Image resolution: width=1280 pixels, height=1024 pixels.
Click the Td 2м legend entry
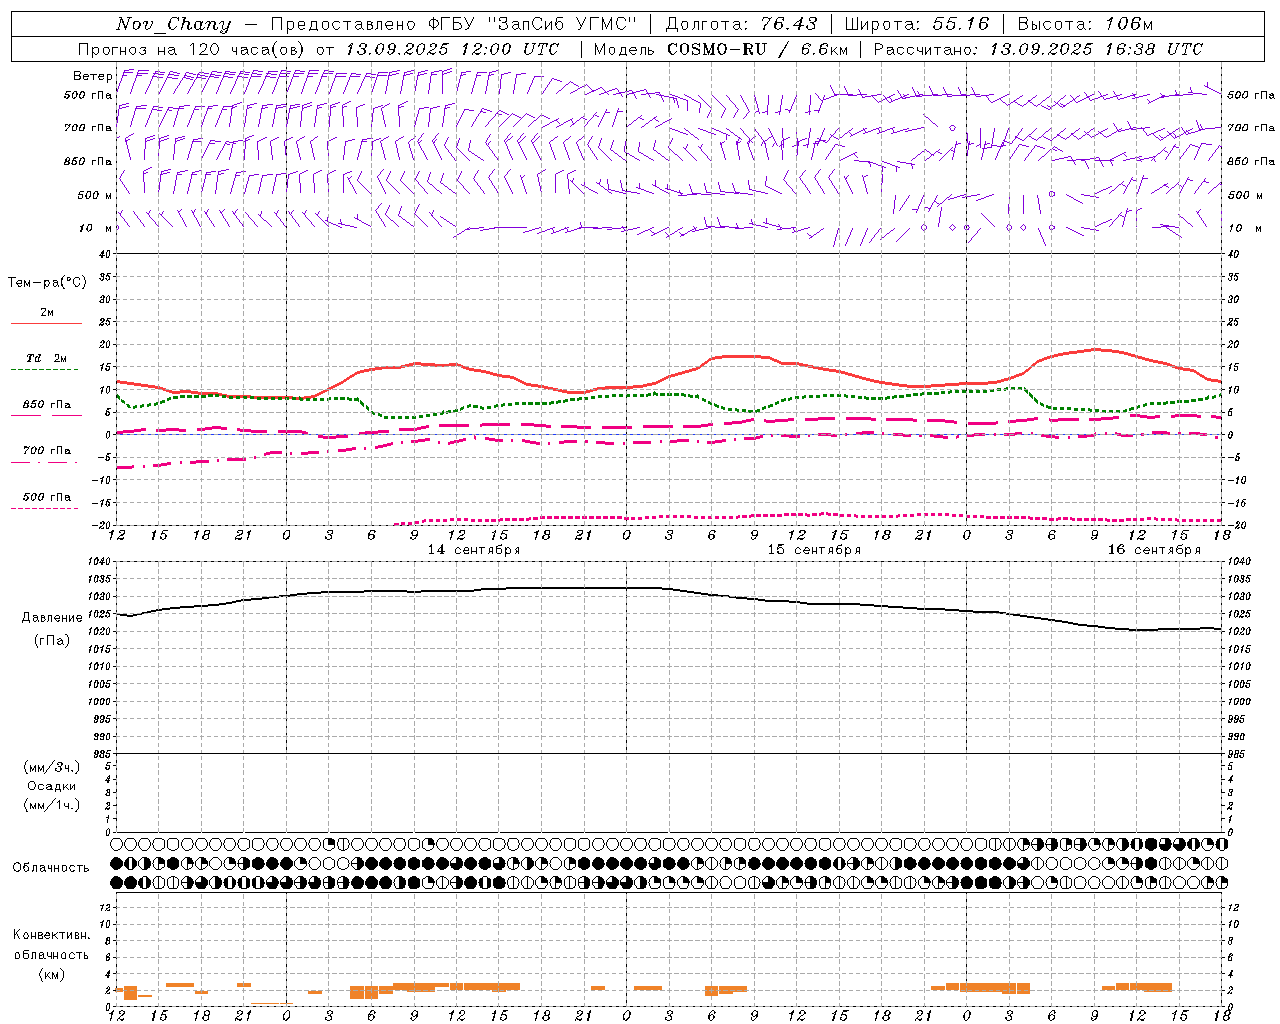[x=46, y=358]
